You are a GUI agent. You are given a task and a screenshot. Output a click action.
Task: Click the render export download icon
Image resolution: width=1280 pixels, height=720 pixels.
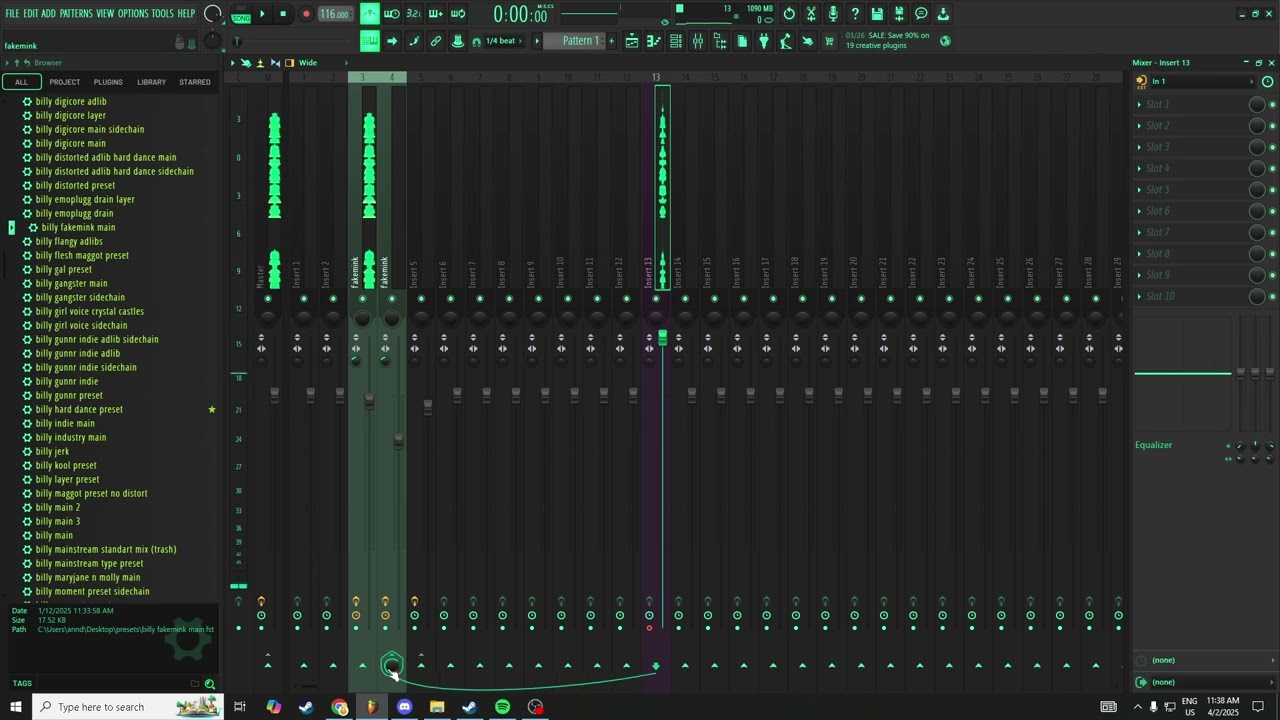pyautogui.click(x=943, y=14)
